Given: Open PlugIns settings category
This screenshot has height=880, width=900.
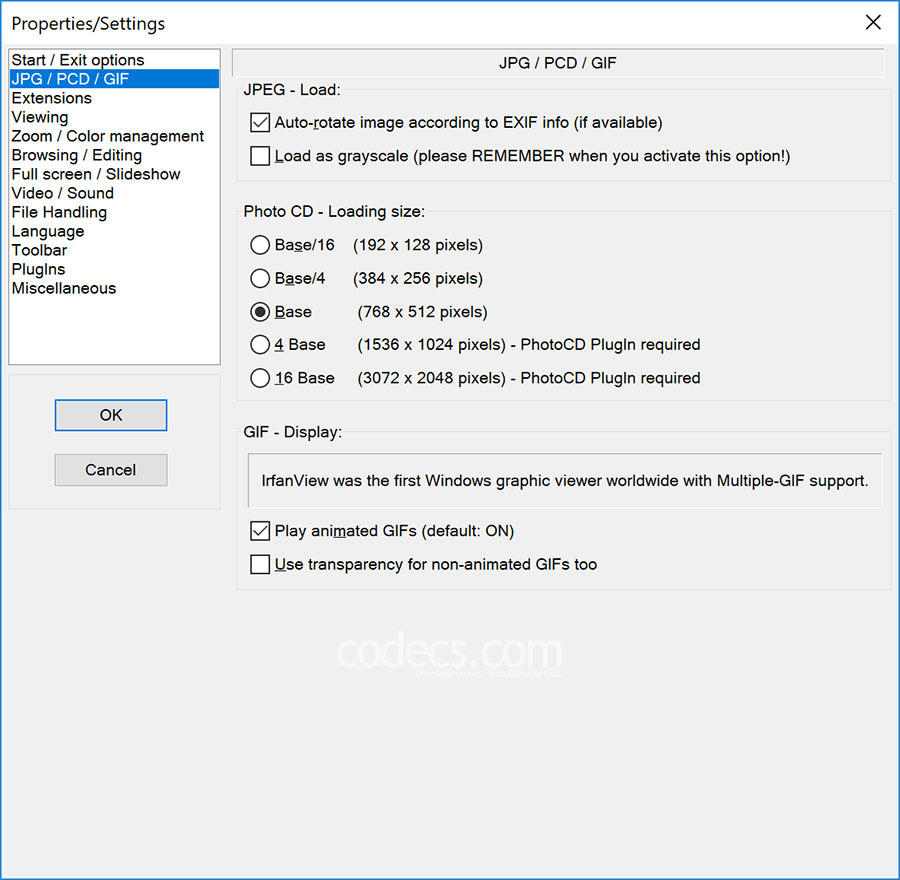Looking at the screenshot, I should point(39,269).
